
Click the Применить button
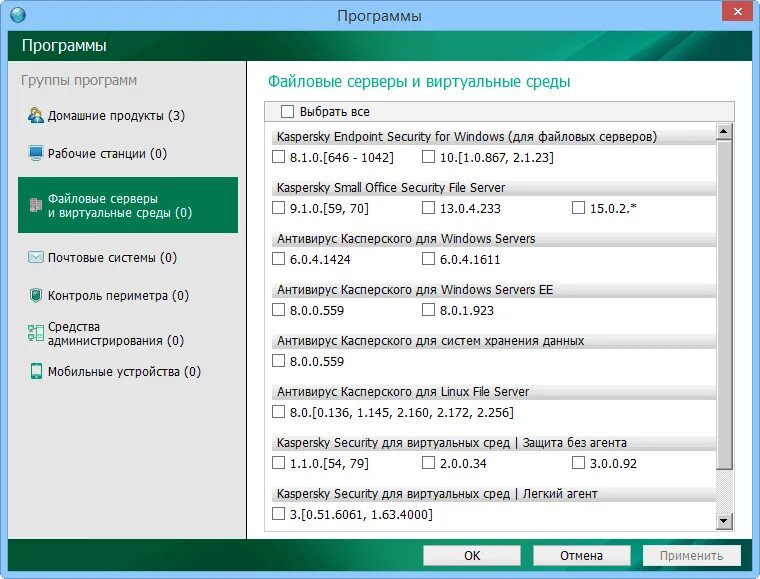(x=692, y=555)
